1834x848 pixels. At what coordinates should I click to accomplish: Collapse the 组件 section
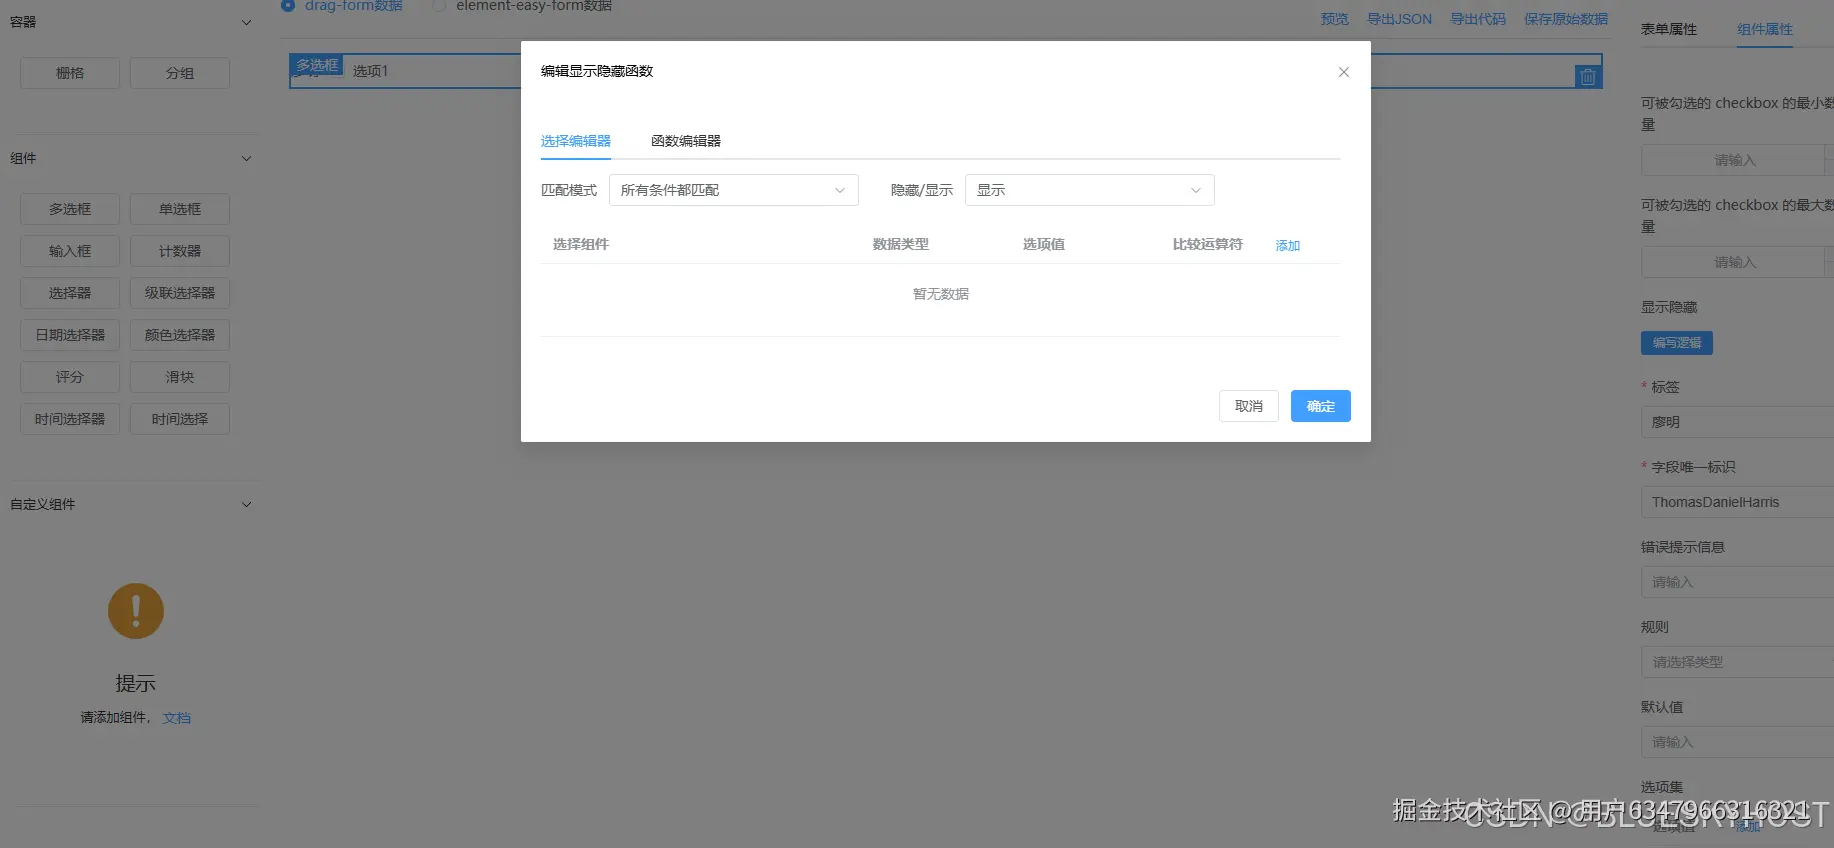pos(246,158)
